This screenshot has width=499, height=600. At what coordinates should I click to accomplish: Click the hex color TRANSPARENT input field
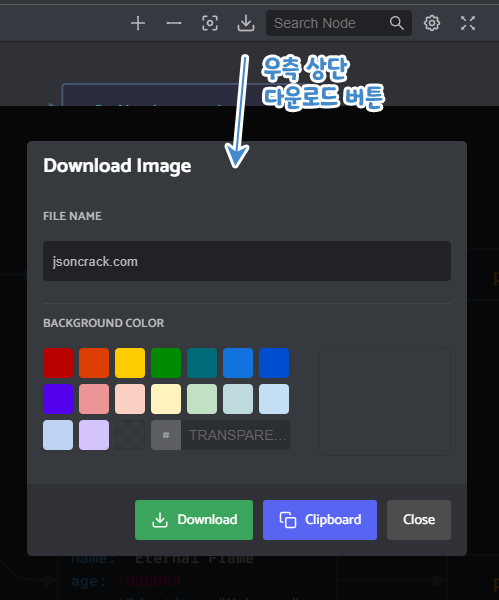tap(236, 435)
